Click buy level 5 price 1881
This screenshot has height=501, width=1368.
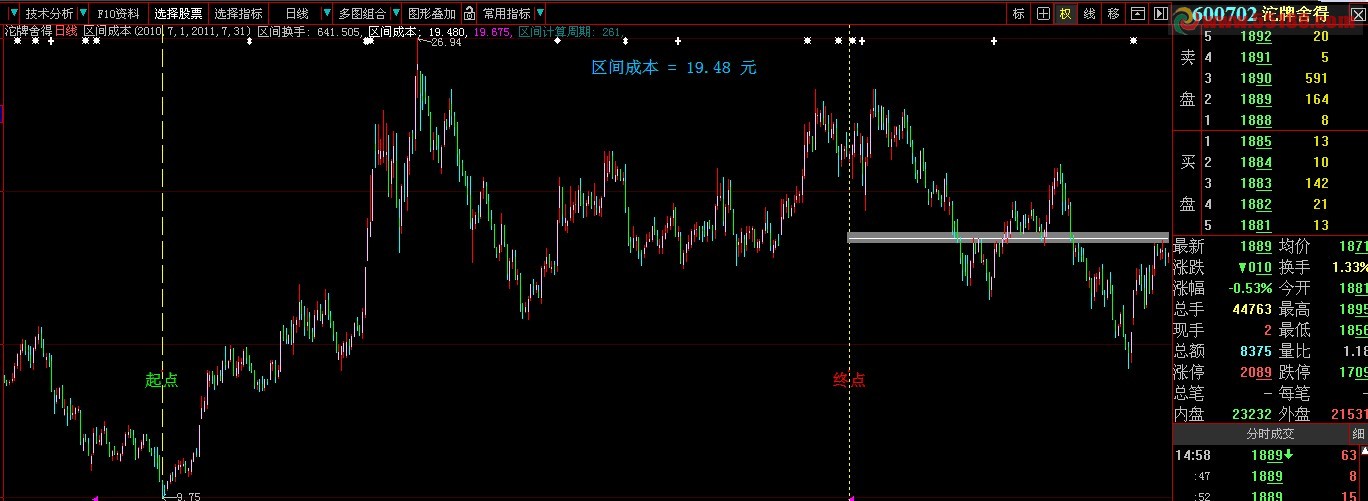(x=1256, y=226)
